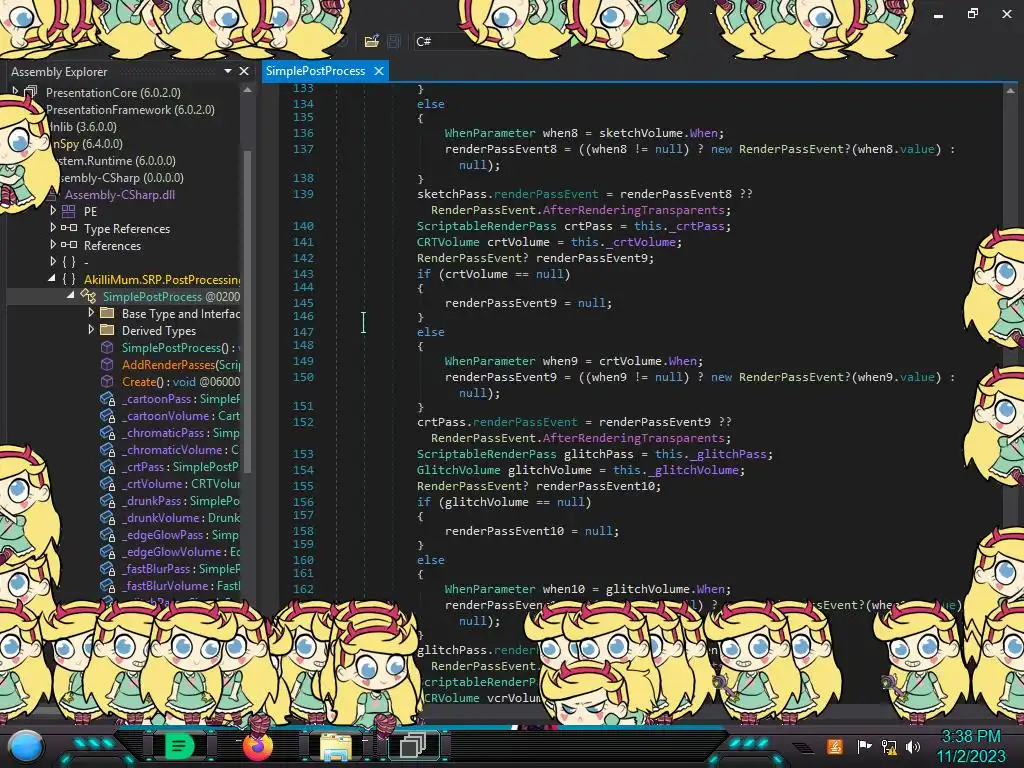Click the Start orb button

[26, 747]
